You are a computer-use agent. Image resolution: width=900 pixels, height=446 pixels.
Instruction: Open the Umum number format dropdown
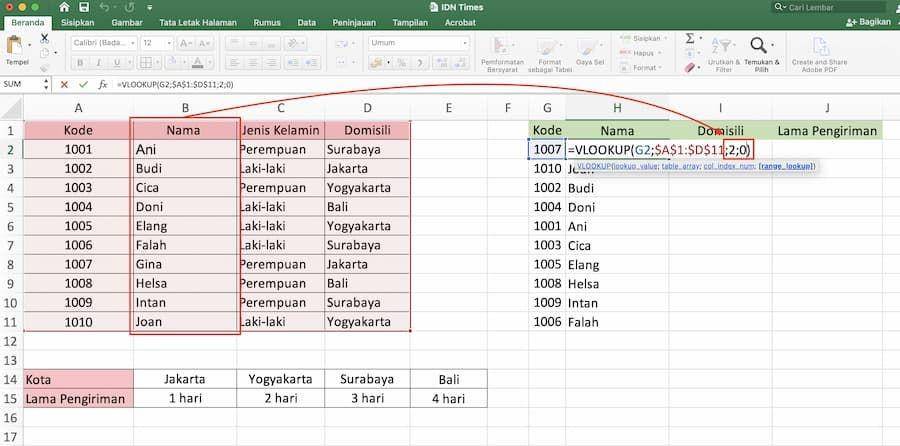click(x=419, y=43)
